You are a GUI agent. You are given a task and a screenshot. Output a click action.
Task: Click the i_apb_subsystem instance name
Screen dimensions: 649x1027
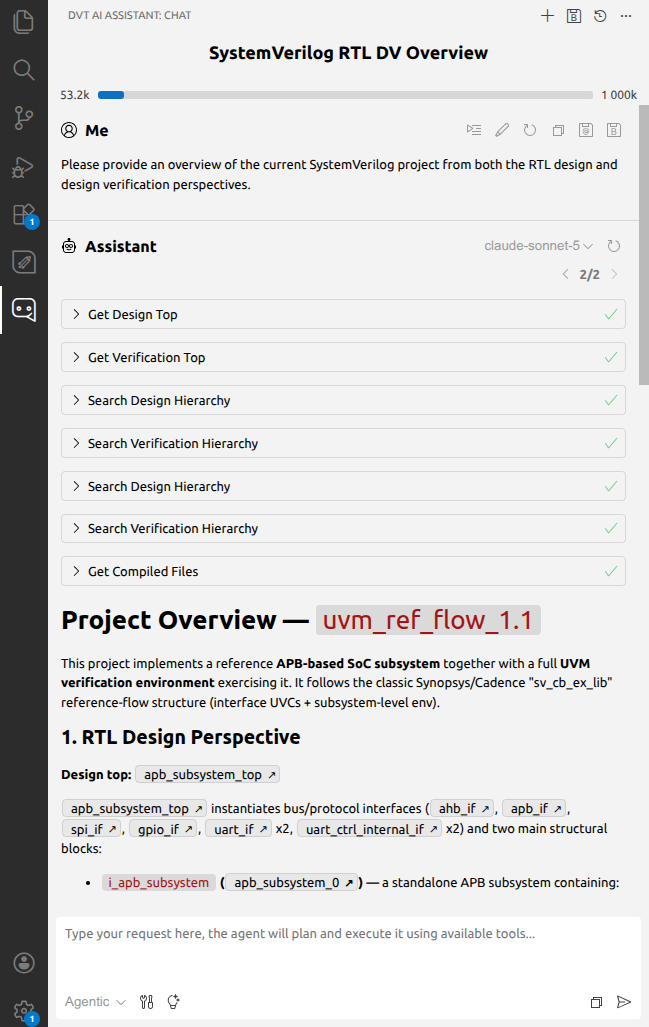[158, 883]
